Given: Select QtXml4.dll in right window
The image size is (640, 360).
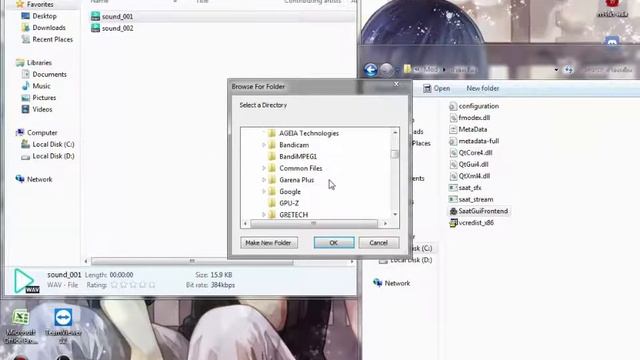Looking at the screenshot, I should pos(469,176).
